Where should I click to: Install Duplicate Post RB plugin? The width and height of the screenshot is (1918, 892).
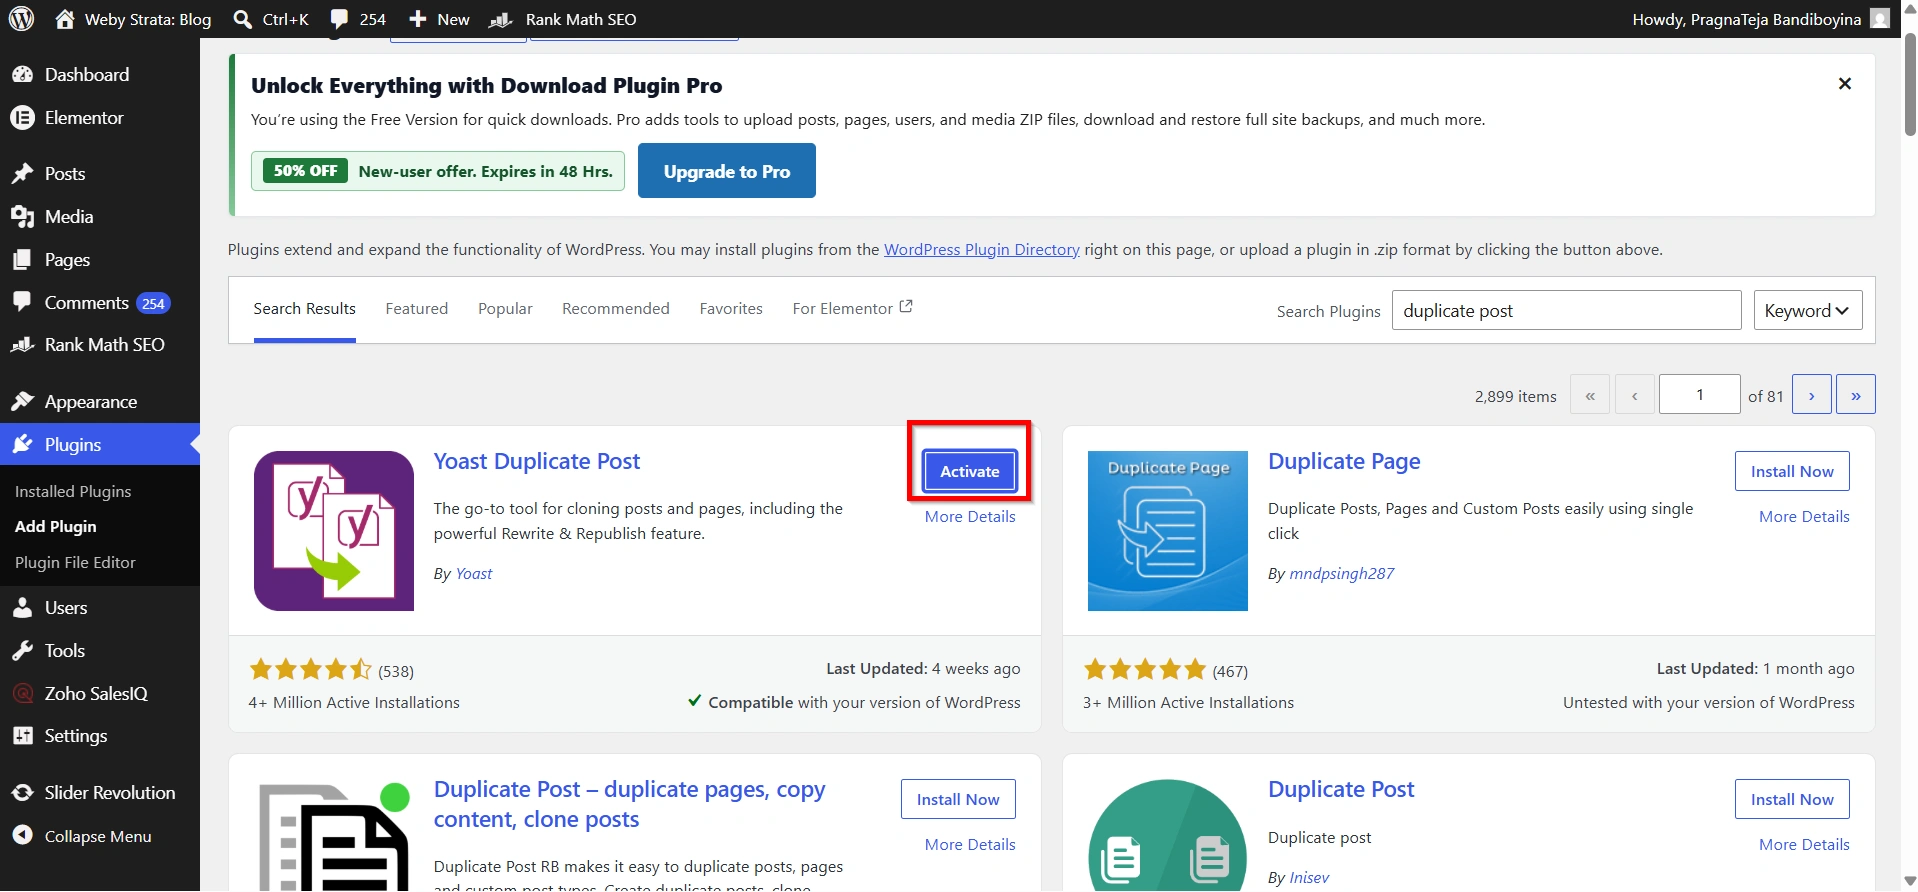coord(958,800)
